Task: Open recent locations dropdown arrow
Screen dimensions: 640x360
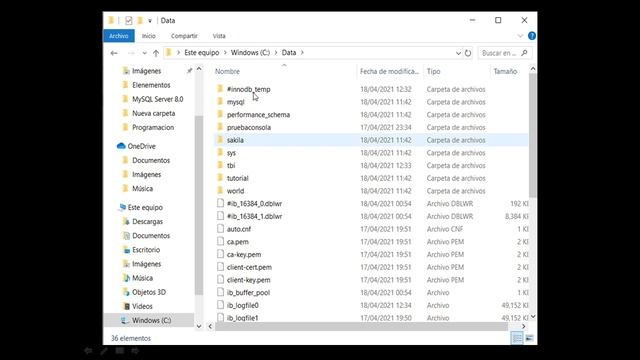Action: pyautogui.click(x=144, y=53)
